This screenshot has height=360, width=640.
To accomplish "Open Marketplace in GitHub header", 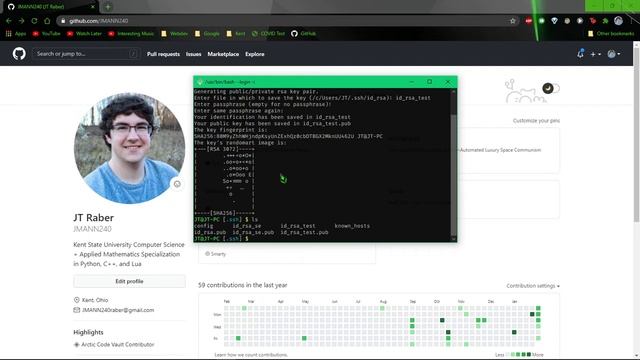I will (223, 54).
